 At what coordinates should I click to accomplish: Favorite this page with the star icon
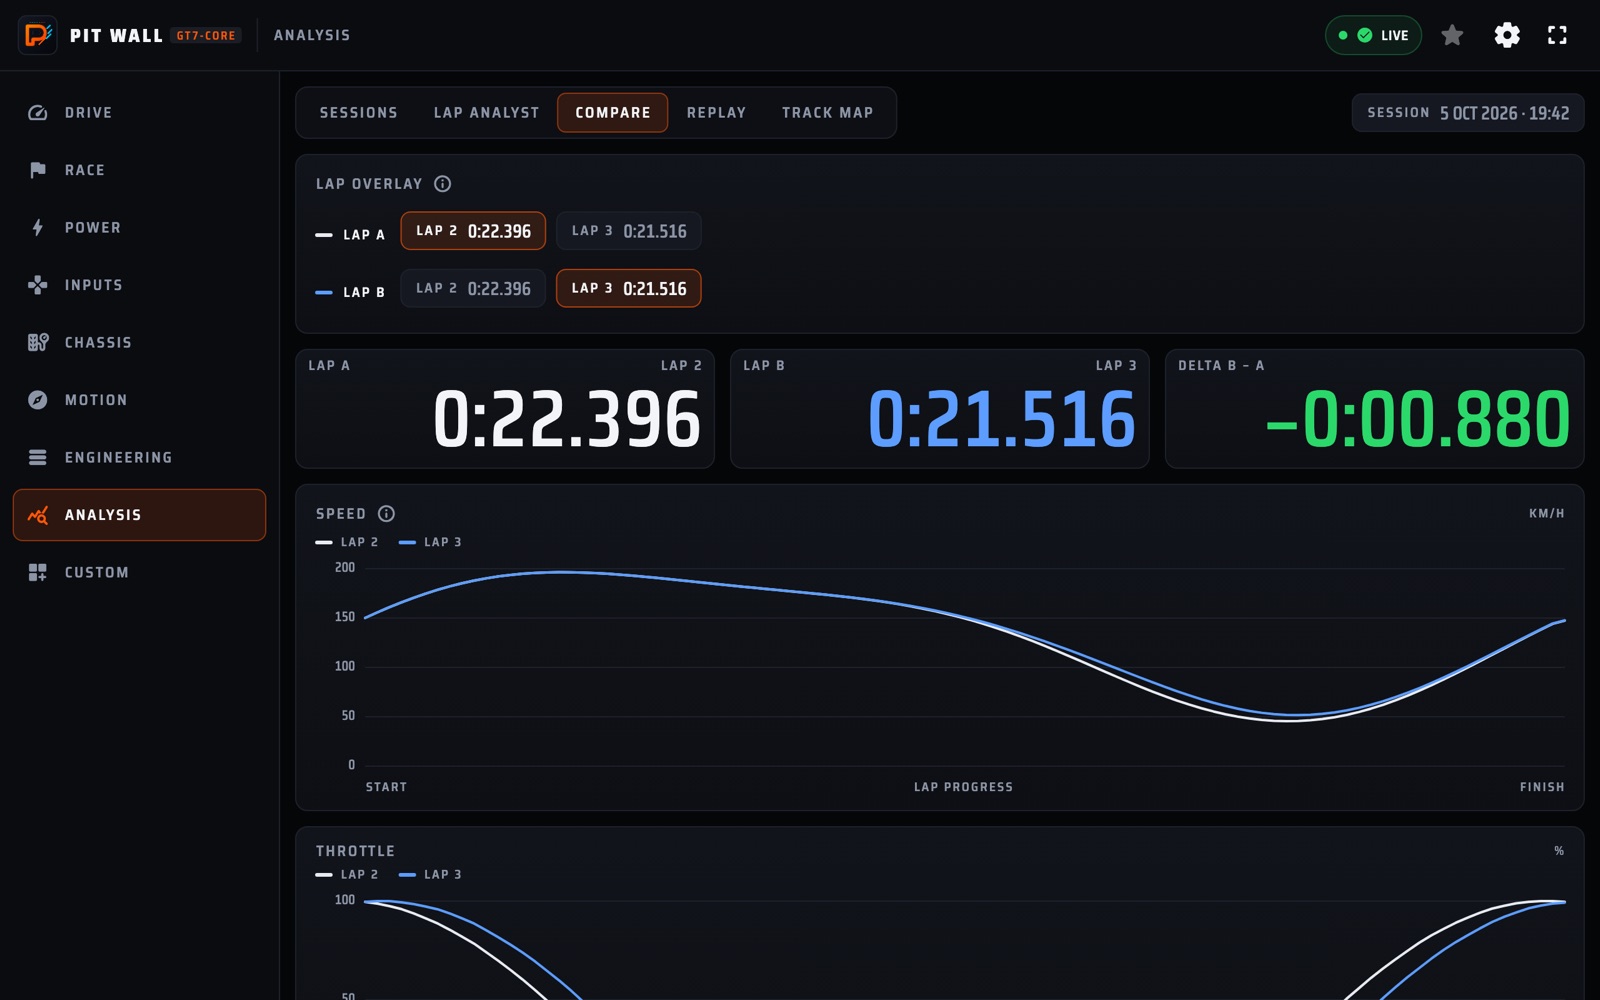[x=1452, y=35]
